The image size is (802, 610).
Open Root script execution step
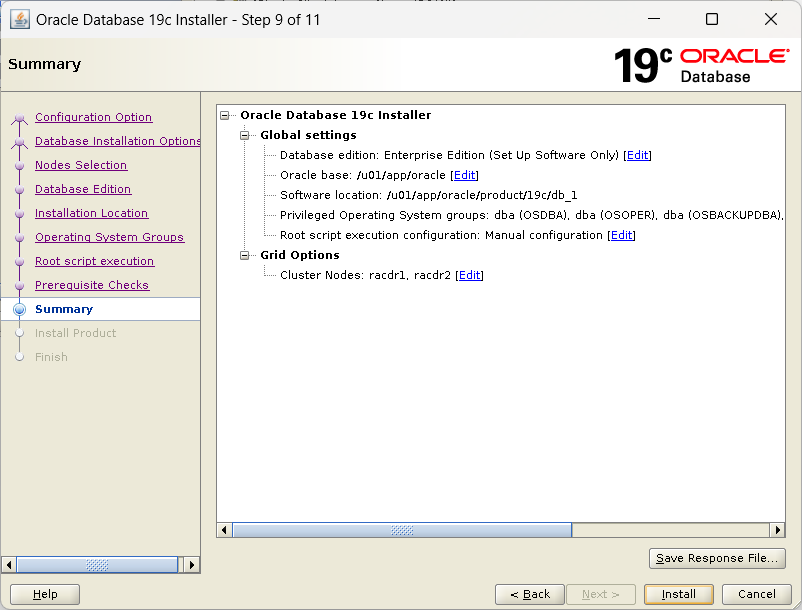(x=95, y=261)
